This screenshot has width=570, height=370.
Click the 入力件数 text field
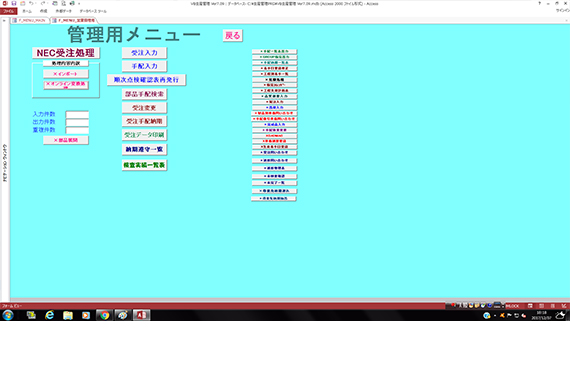pos(77,114)
